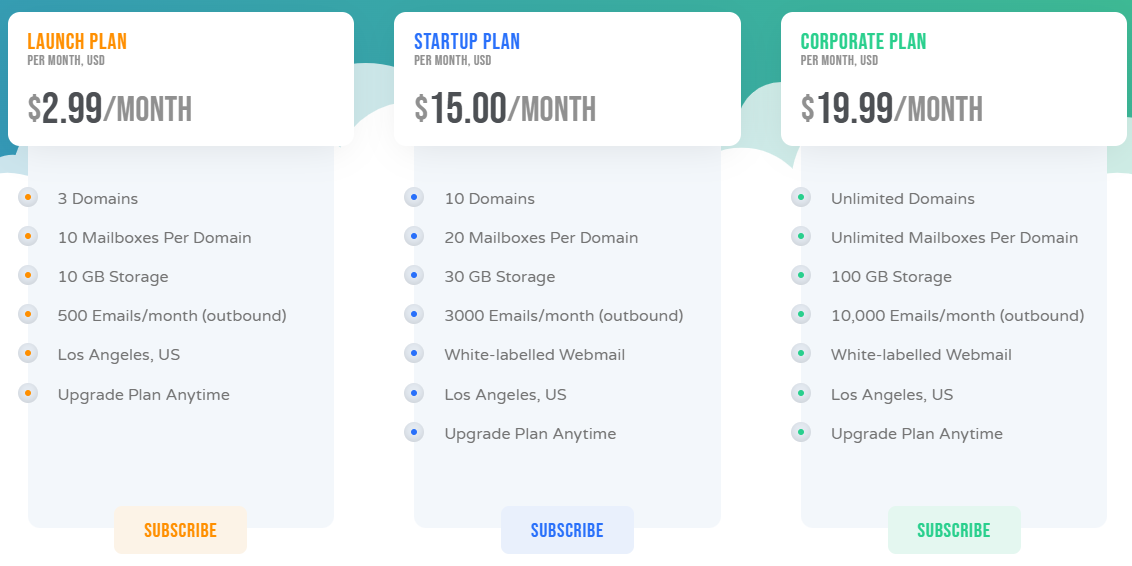Click the blue bullet beside 10 Domains
This screenshot has height=566, width=1132.
(414, 197)
